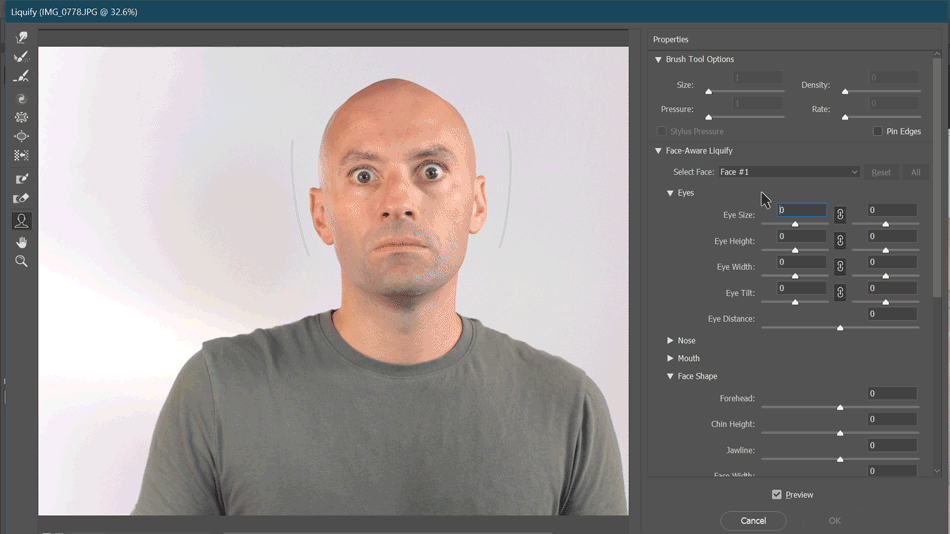Adjust the right Eye Height slider
This screenshot has width=950, height=534.
click(x=886, y=250)
